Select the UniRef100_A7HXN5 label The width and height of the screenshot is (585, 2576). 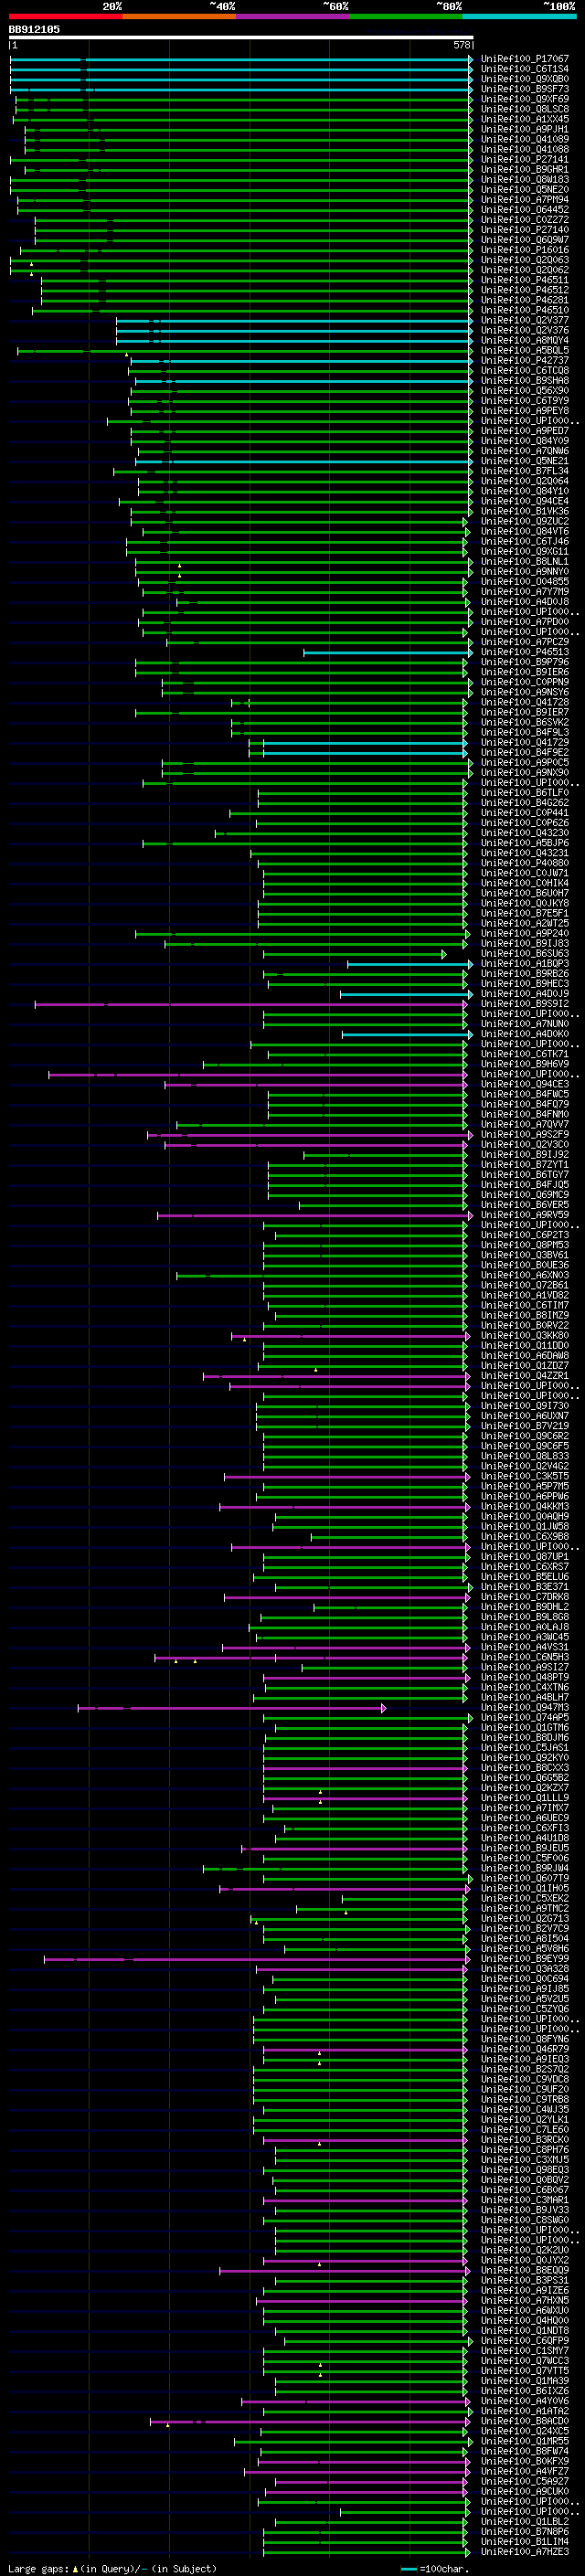[x=525, y=2300]
